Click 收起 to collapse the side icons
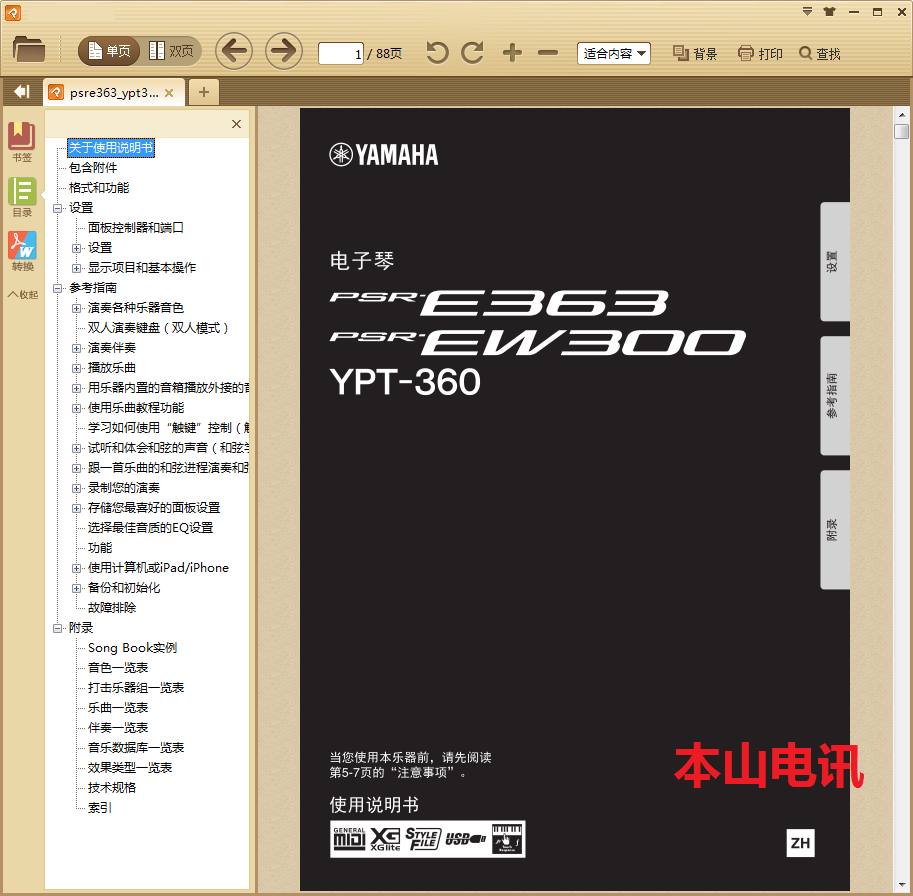Image resolution: width=913 pixels, height=896 pixels. (23, 295)
